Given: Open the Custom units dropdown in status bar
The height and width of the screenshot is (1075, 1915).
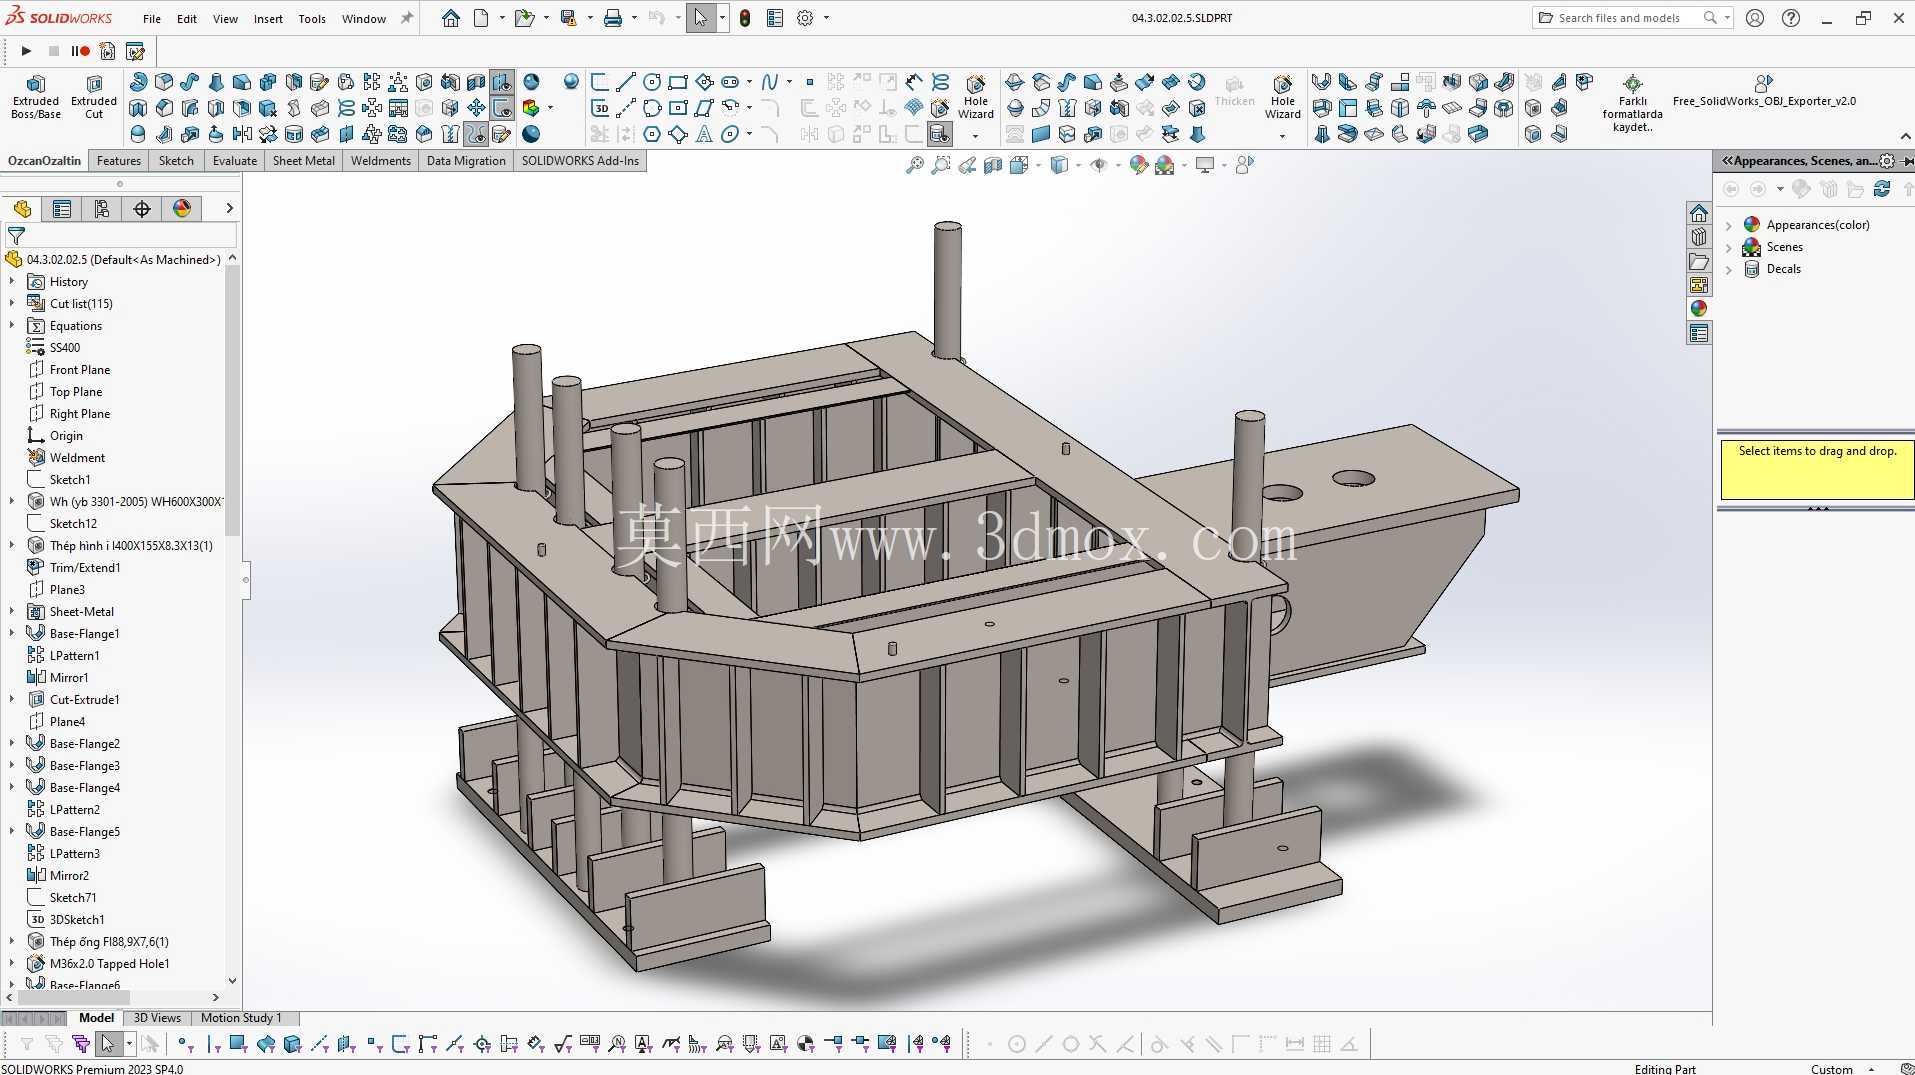Looking at the screenshot, I should coord(1871,1069).
